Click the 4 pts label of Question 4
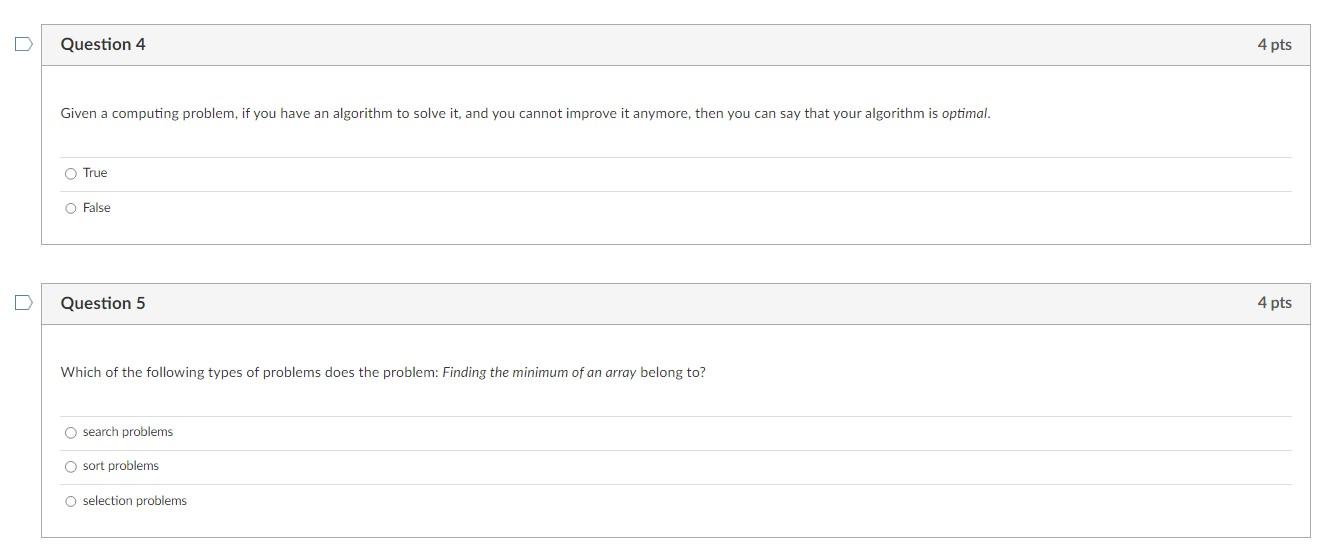Viewport: 1327px width, 559px height. 1274,44
